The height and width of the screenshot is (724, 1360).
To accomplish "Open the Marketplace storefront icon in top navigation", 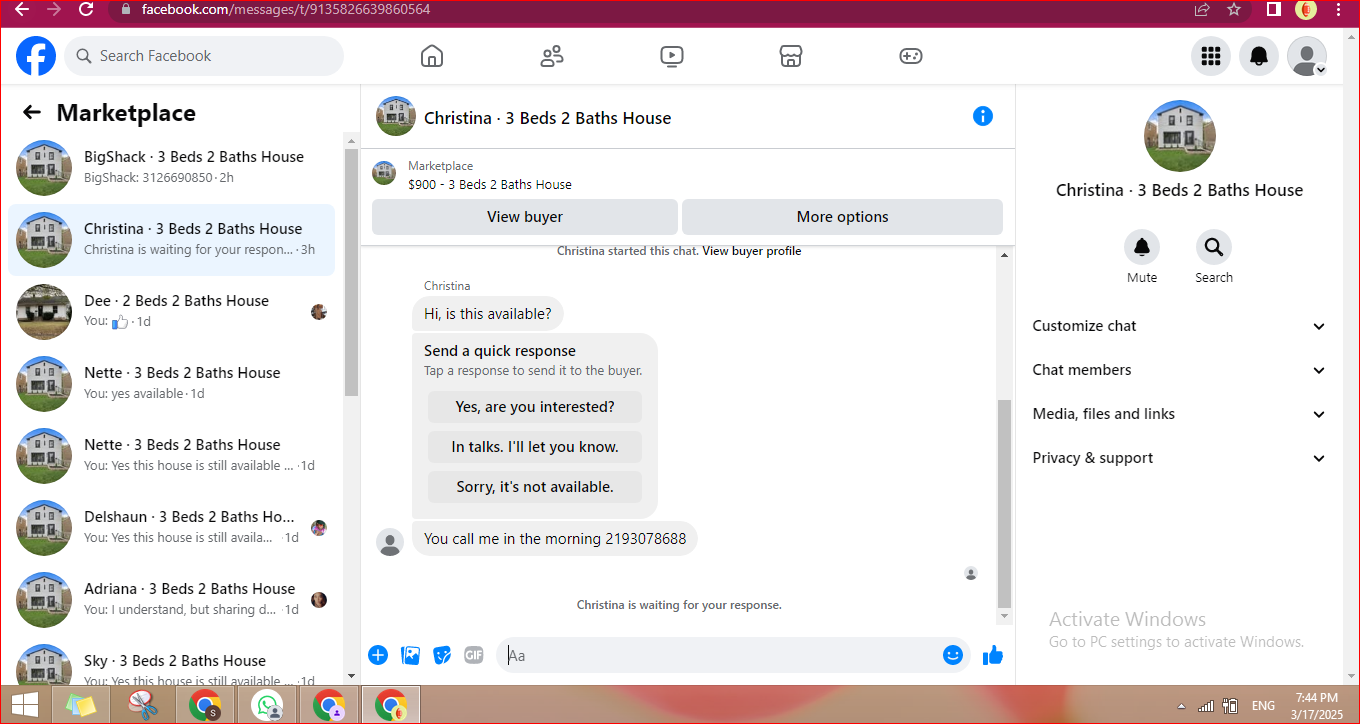I will point(791,56).
